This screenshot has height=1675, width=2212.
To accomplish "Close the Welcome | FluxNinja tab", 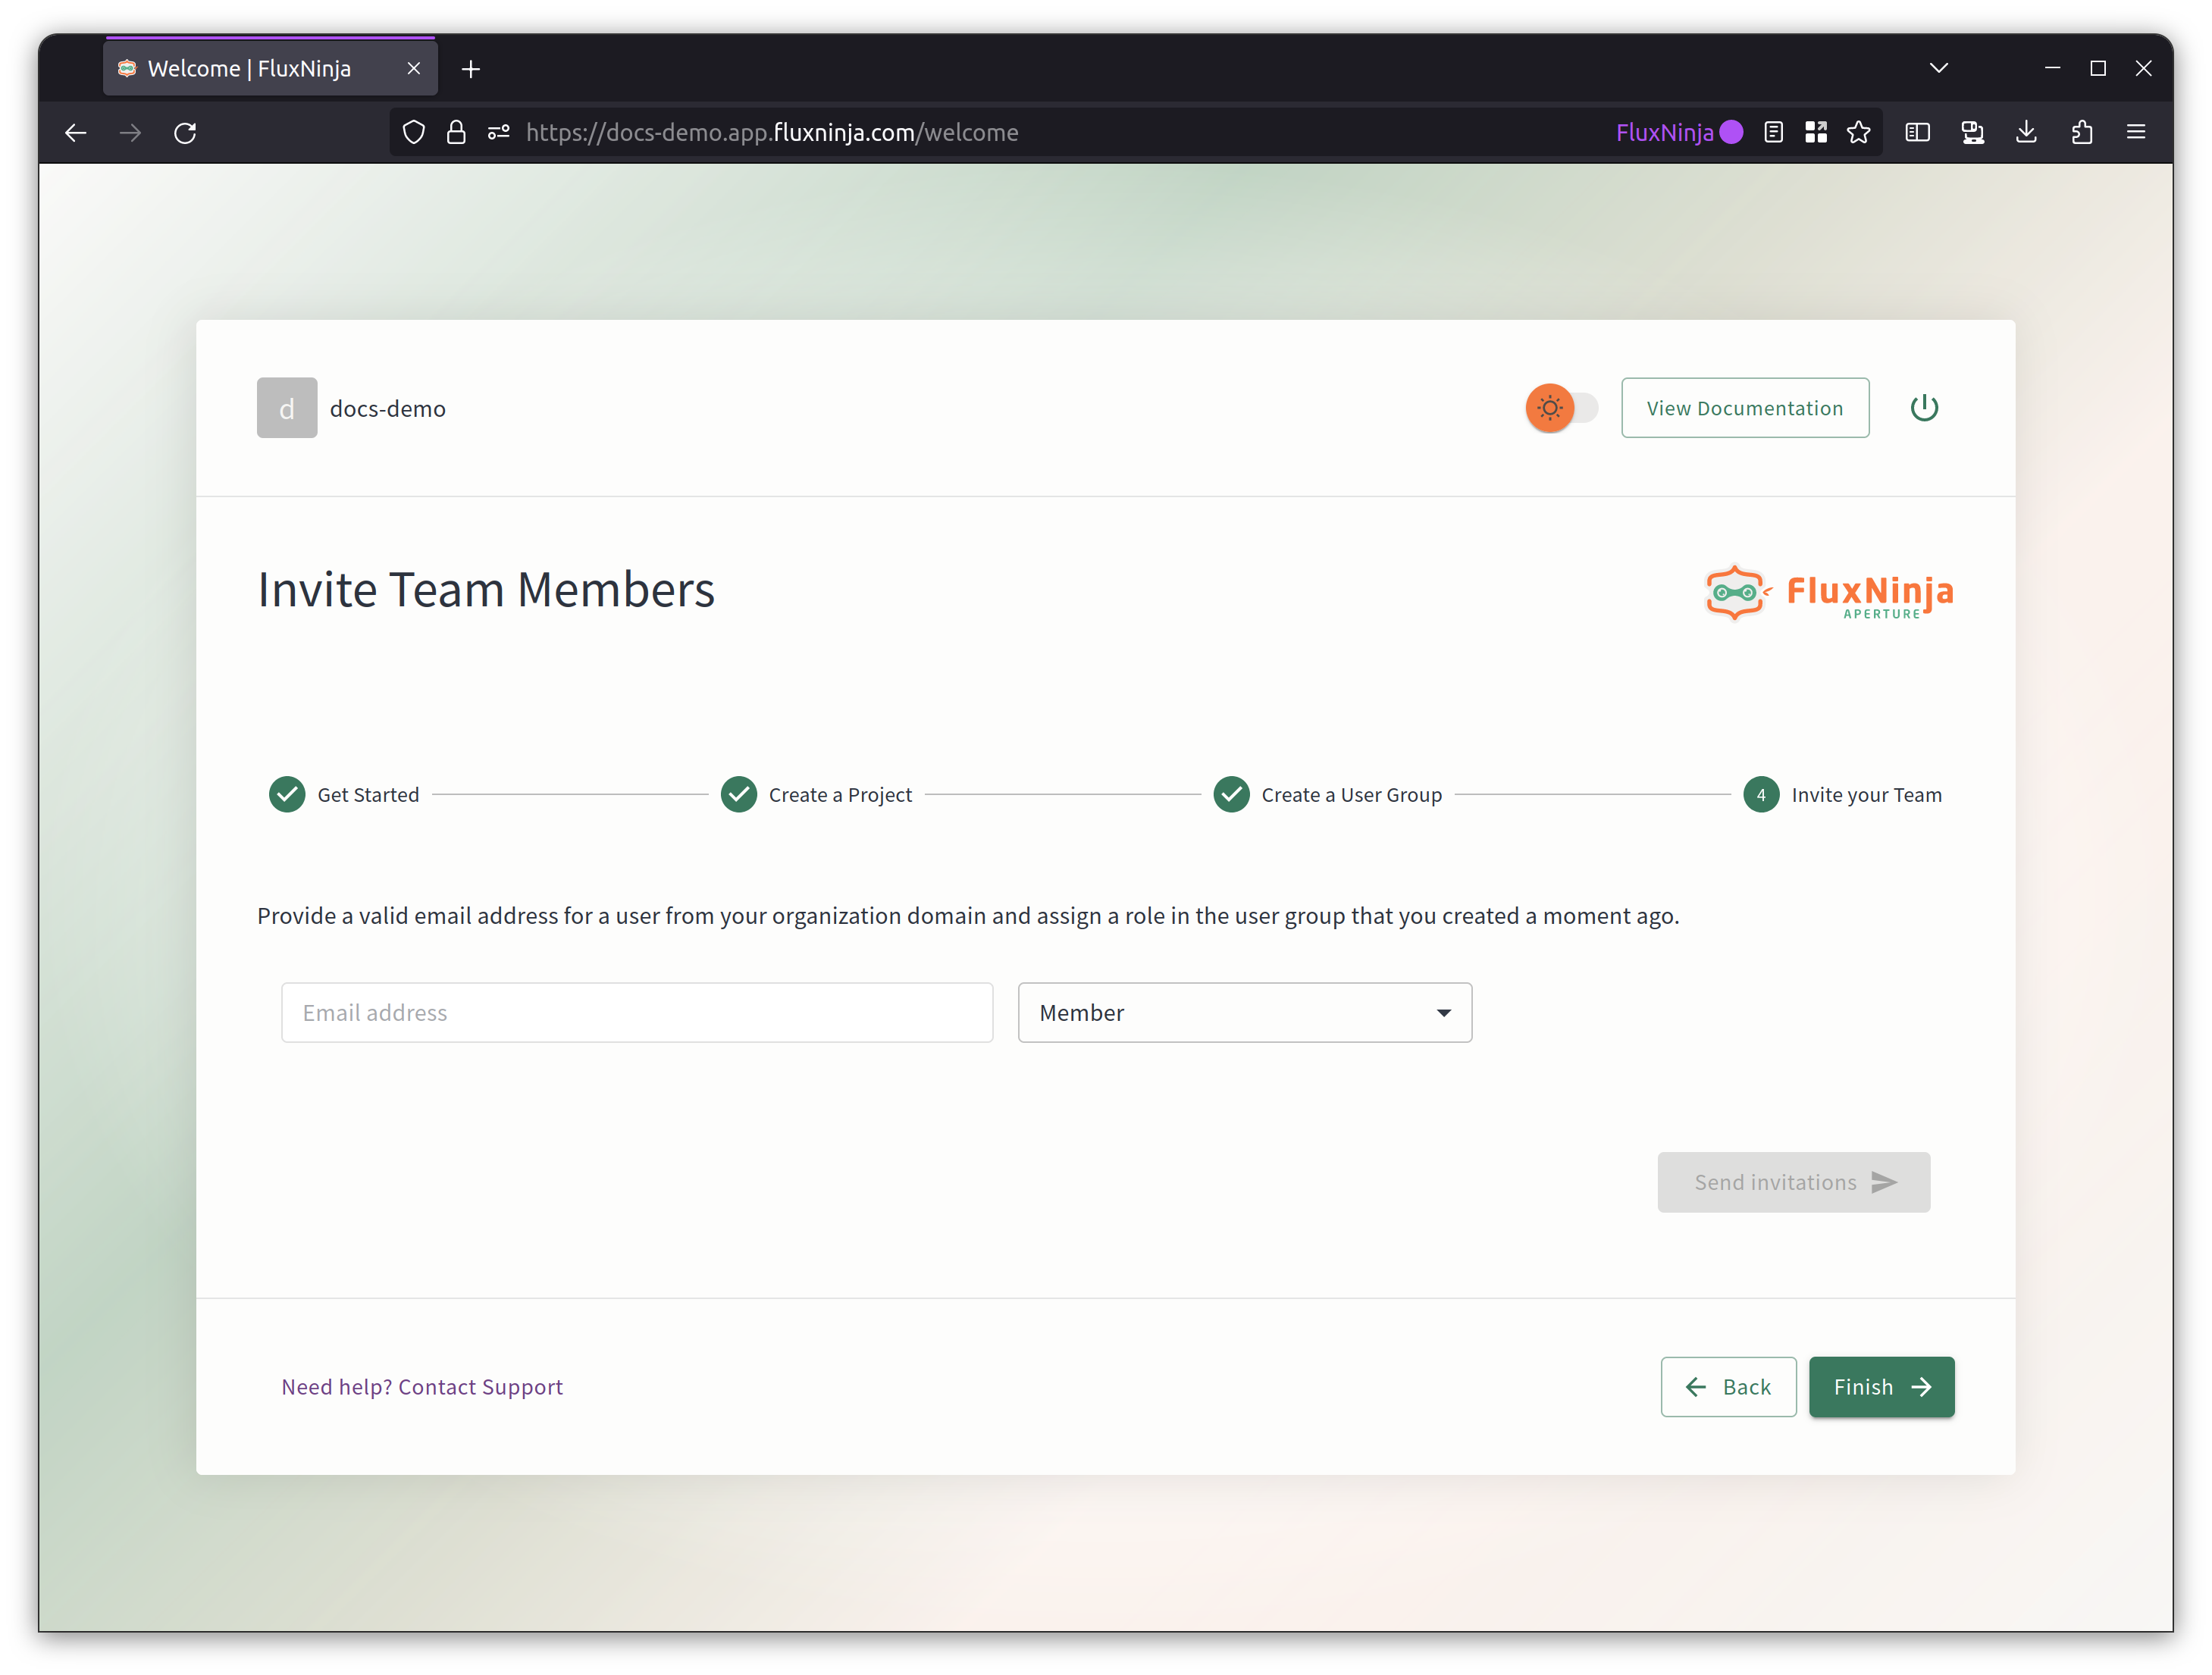I will [x=413, y=68].
